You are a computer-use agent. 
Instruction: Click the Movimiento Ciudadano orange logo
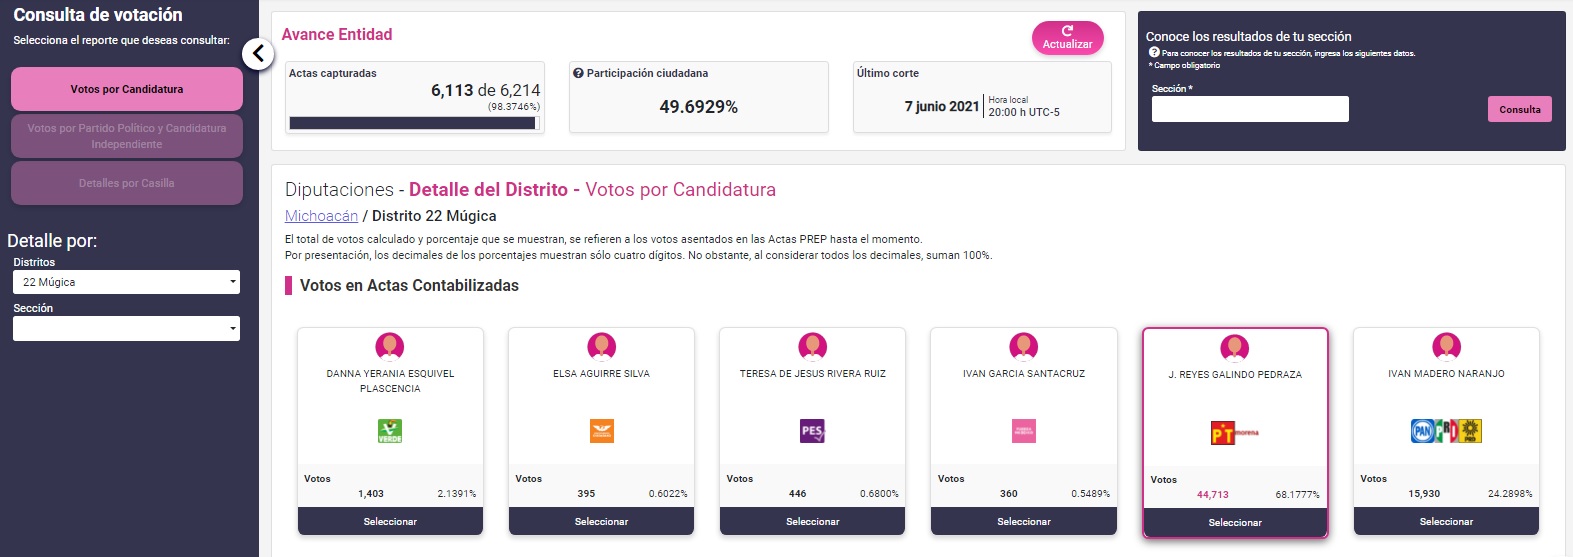(x=601, y=431)
